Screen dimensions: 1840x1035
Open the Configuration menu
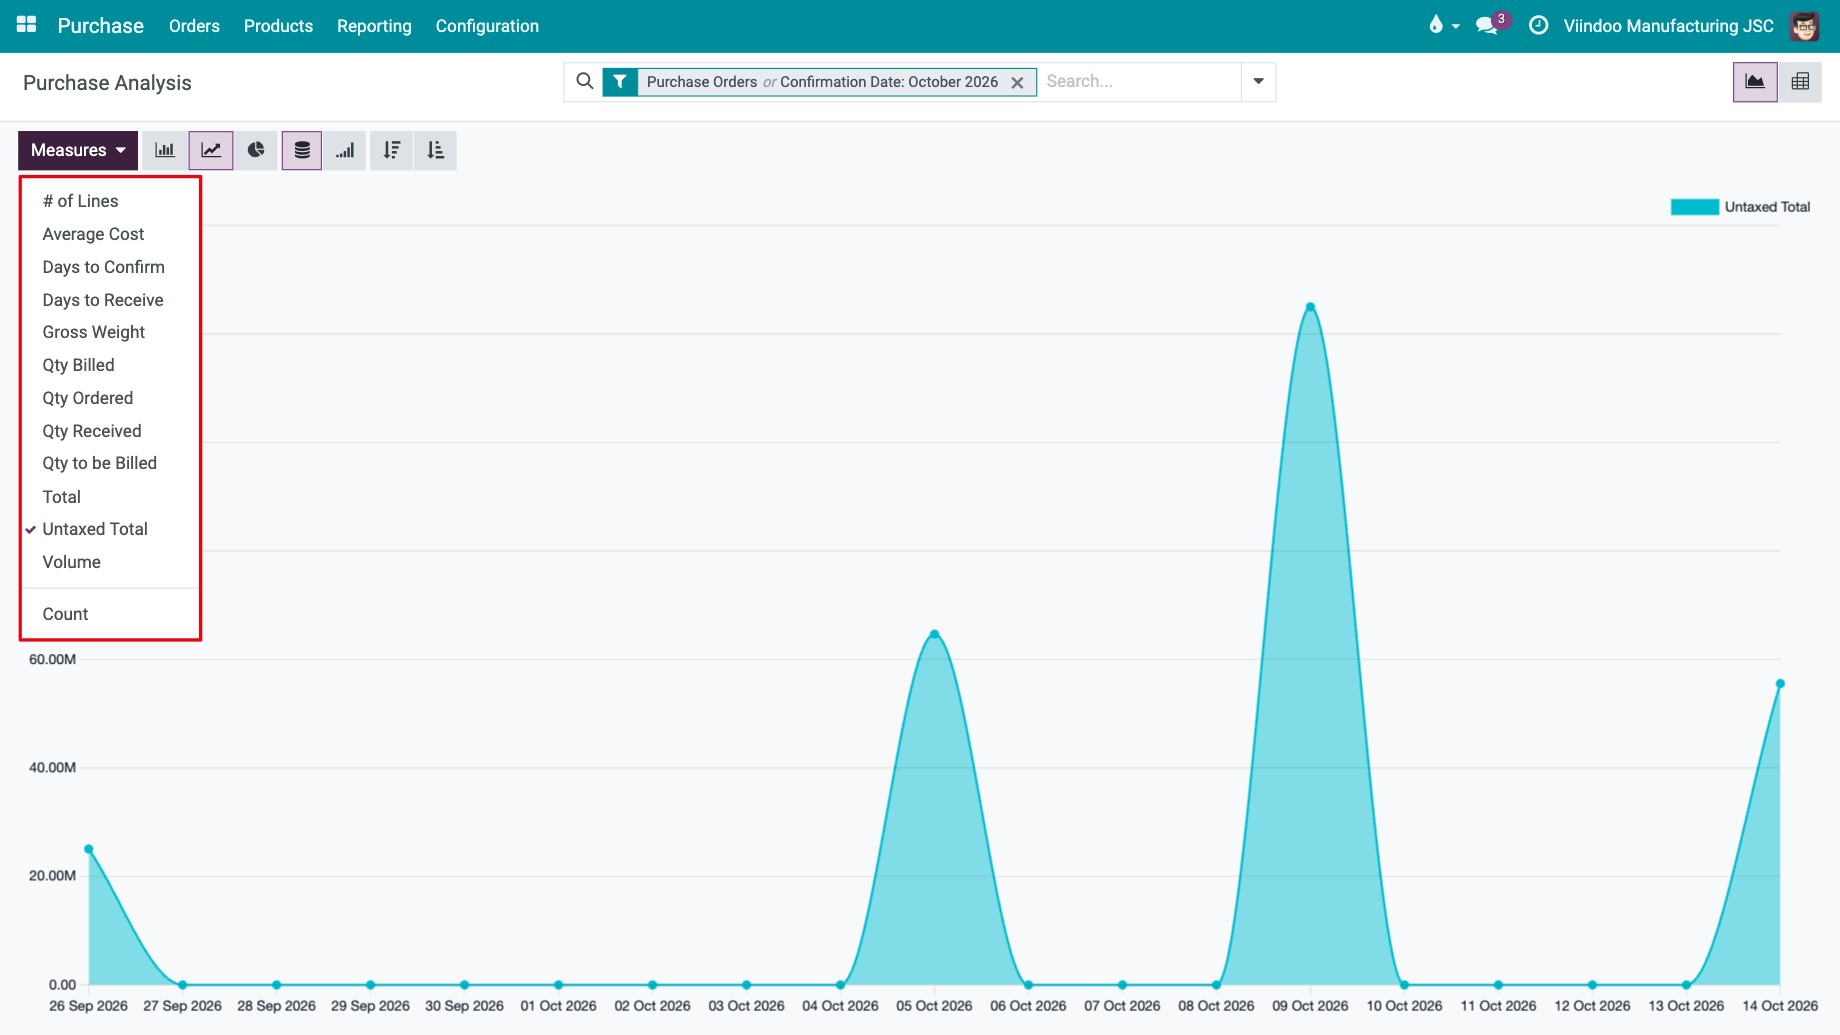[487, 26]
